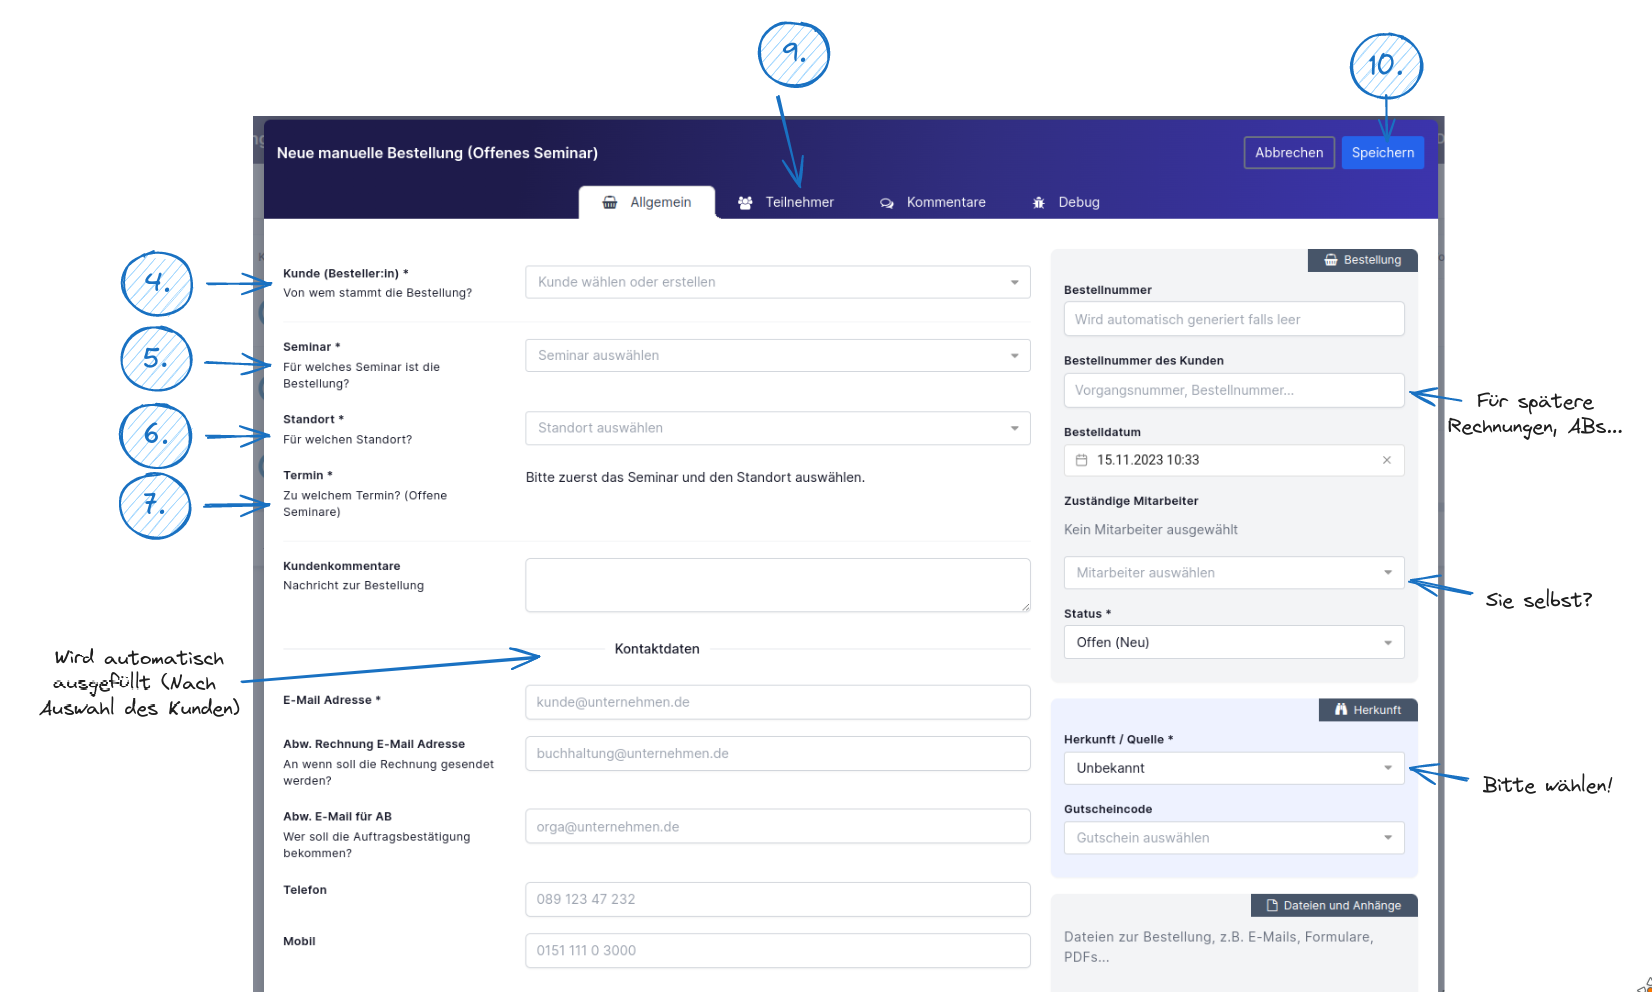
Task: Click the Abw. E-Mail für AB field
Action: click(778, 827)
